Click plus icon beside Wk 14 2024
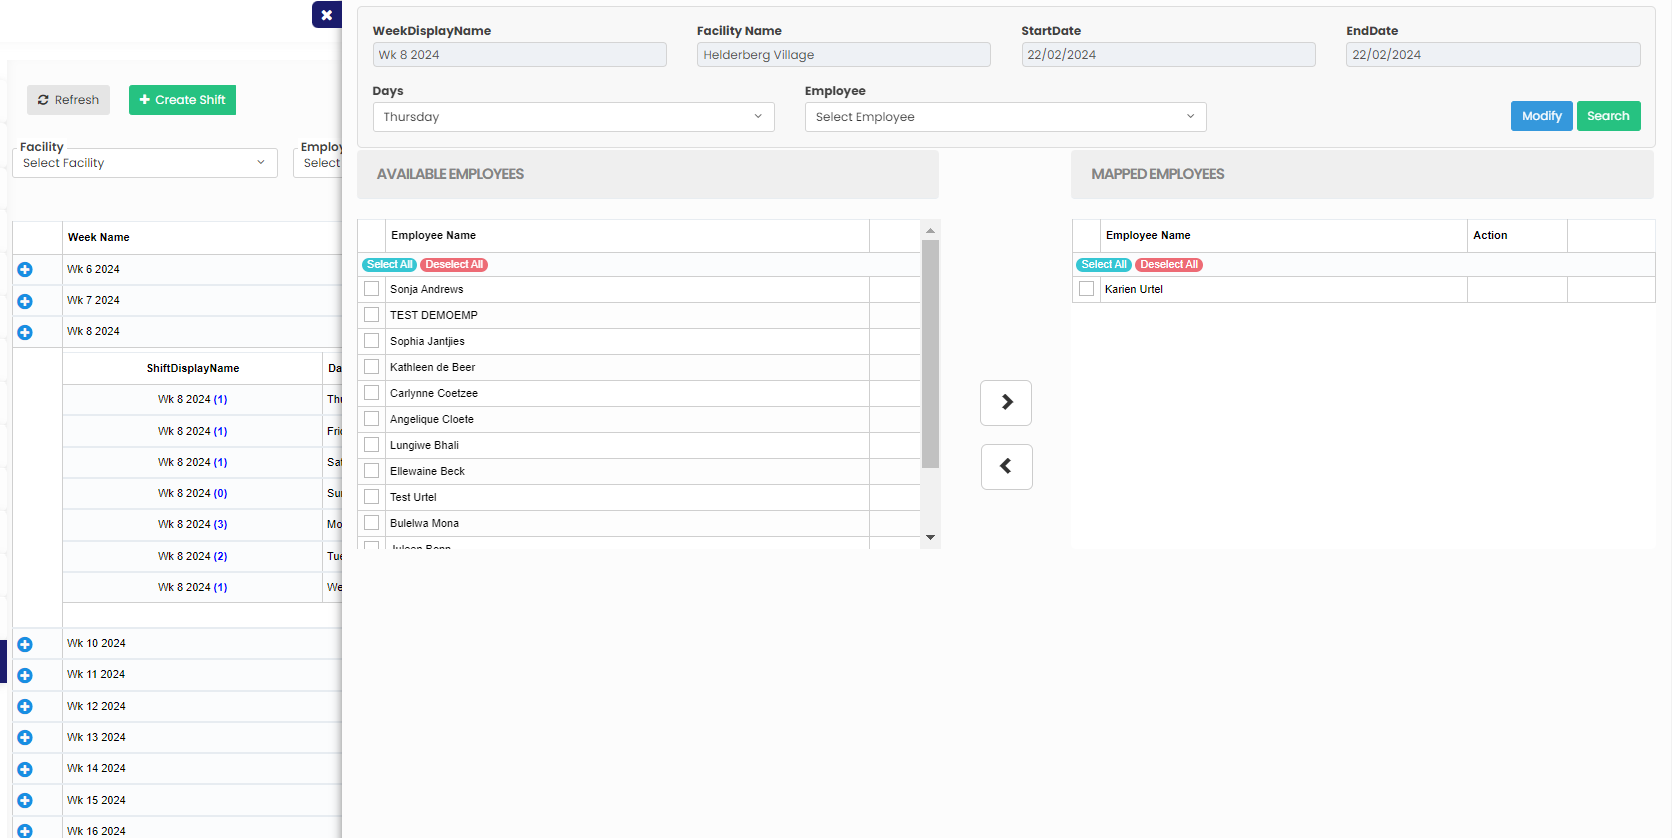Viewport: 1672px width, 838px height. coord(25,769)
